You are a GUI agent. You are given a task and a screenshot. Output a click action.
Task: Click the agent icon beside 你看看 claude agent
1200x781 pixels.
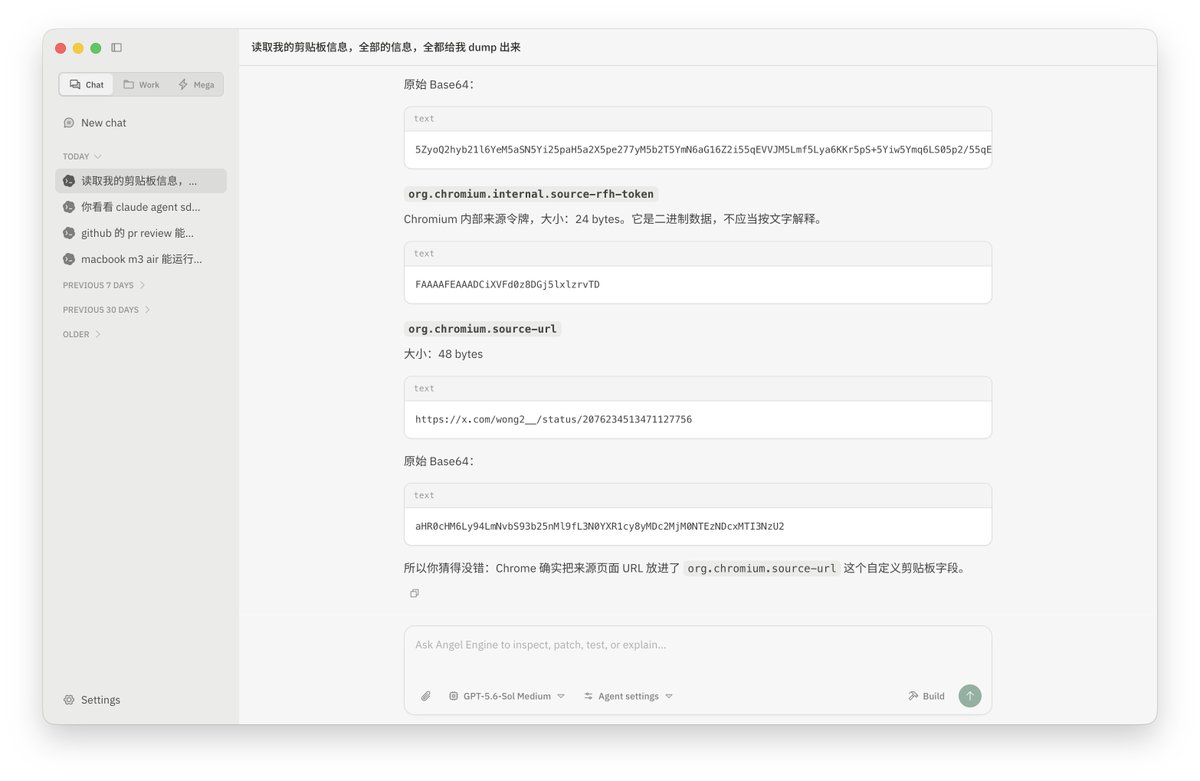tap(69, 207)
